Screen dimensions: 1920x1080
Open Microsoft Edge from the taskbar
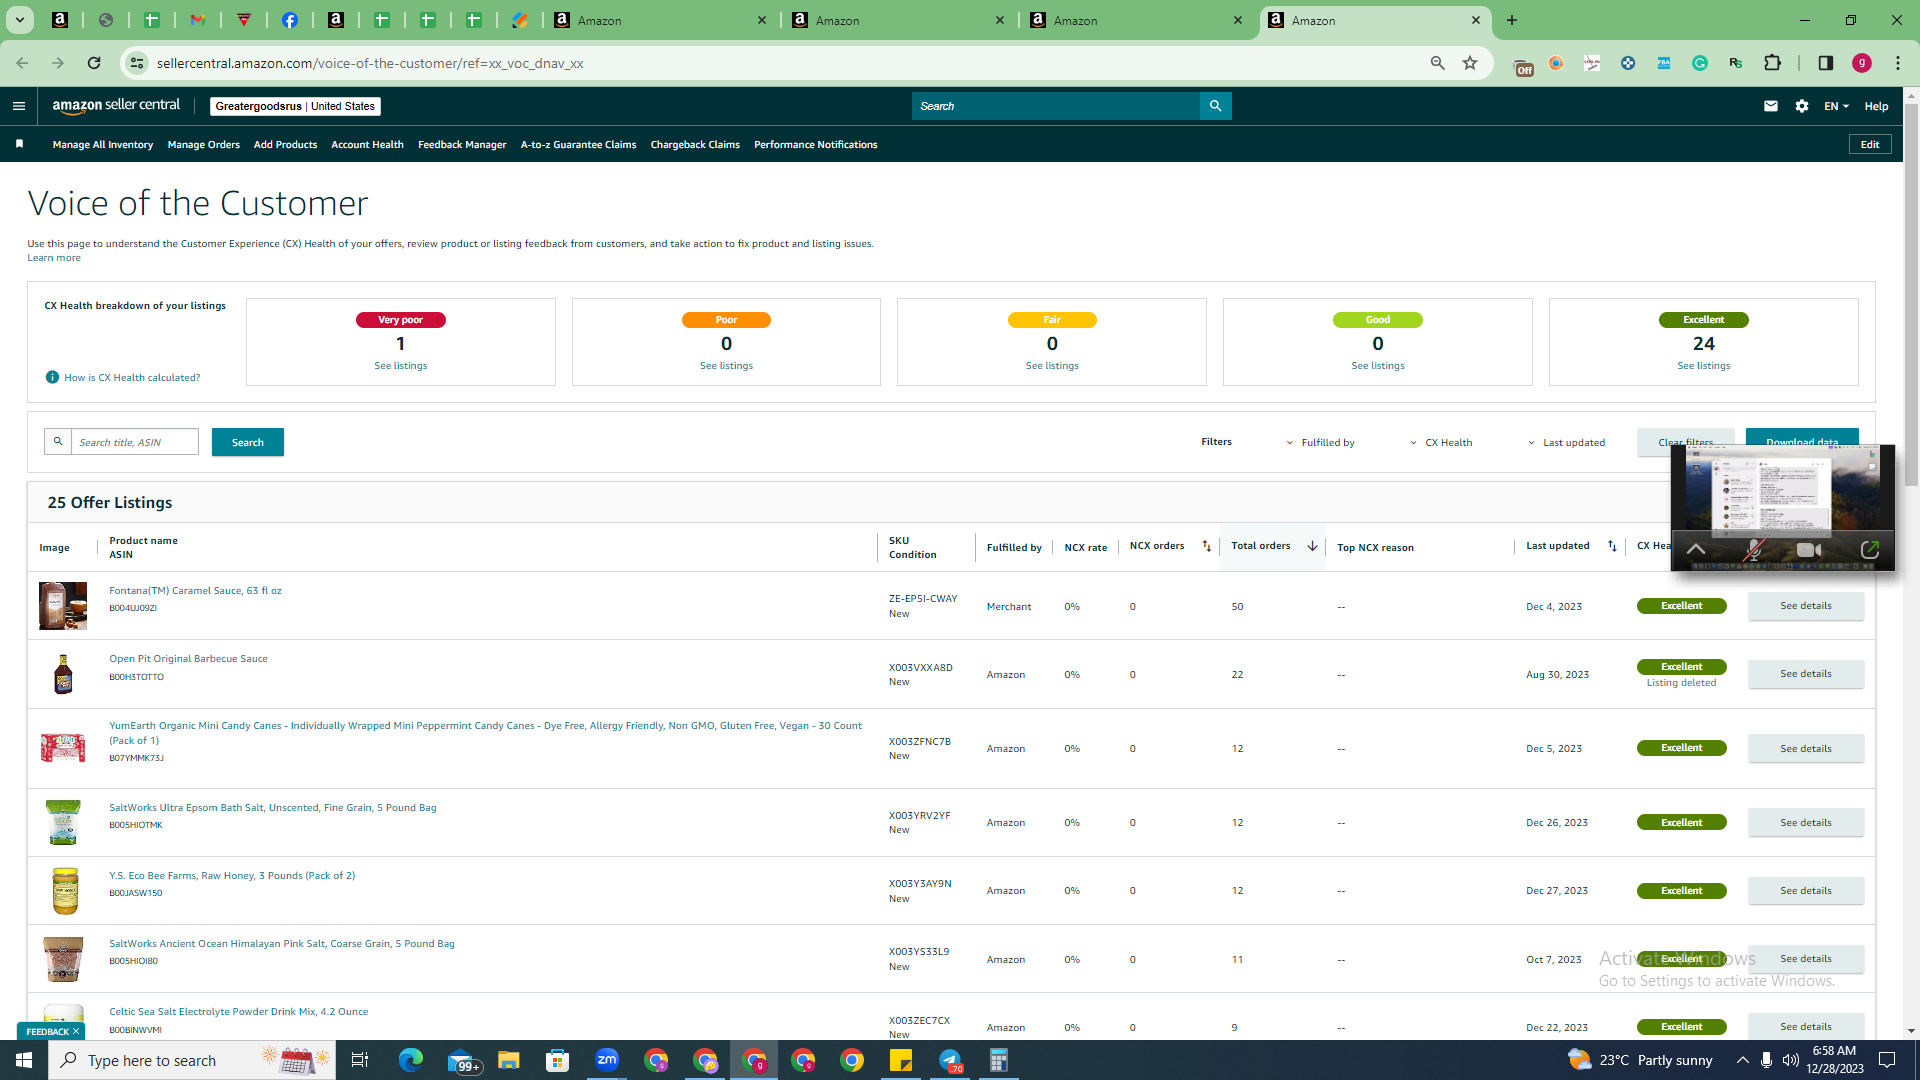[x=411, y=1060]
